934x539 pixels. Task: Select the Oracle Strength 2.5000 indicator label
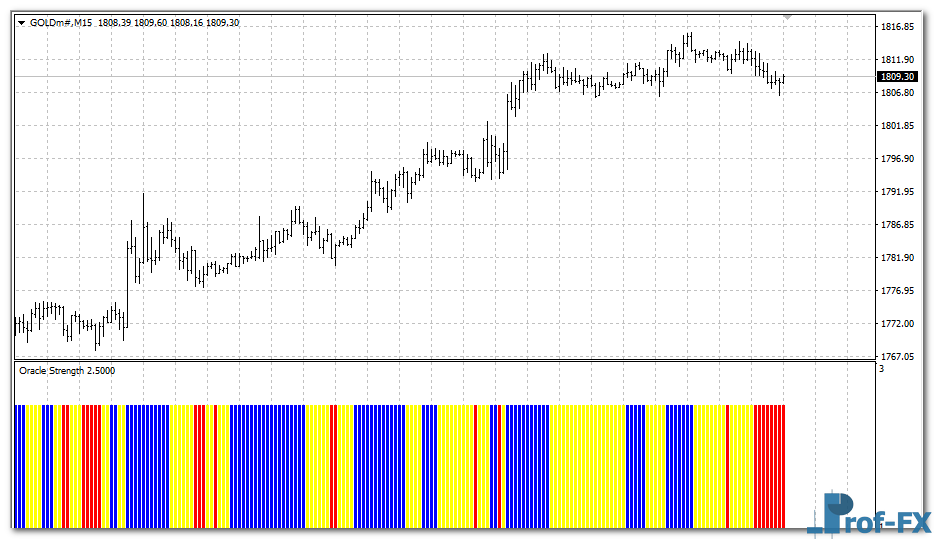[67, 370]
